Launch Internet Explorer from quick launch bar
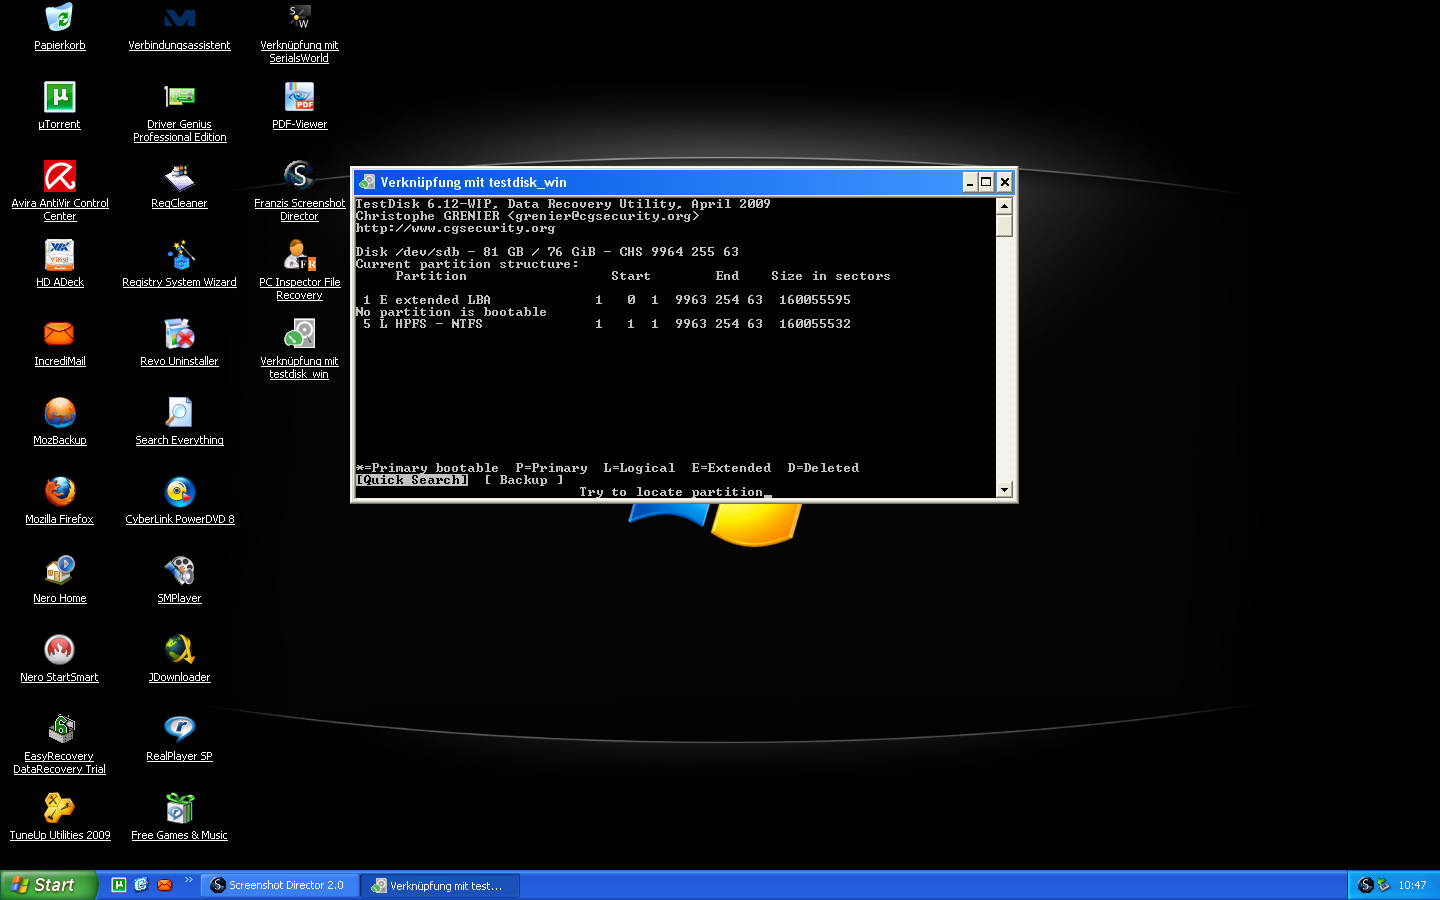The image size is (1440, 900). [x=141, y=885]
